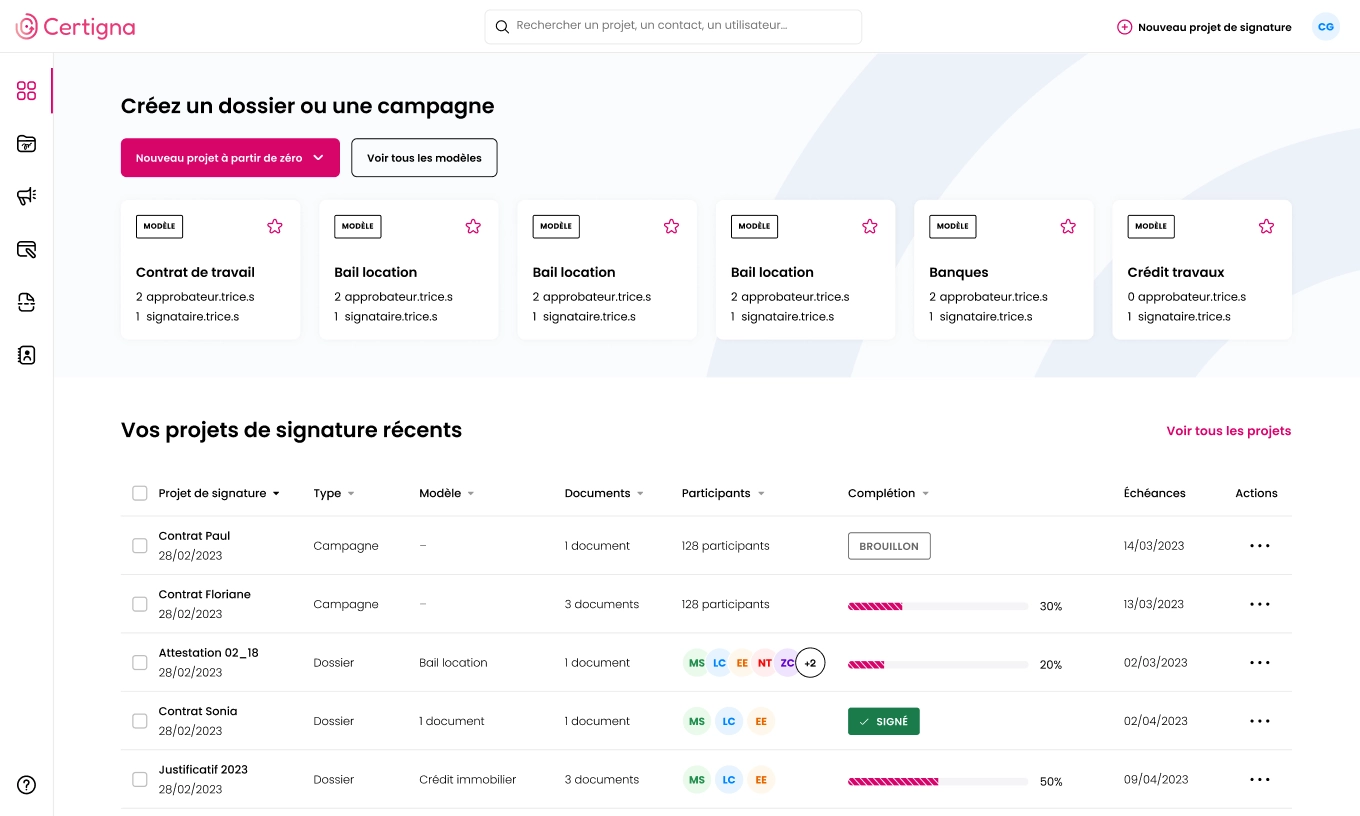
Task: Check the Contrat Sonia row checkbox
Action: point(140,721)
